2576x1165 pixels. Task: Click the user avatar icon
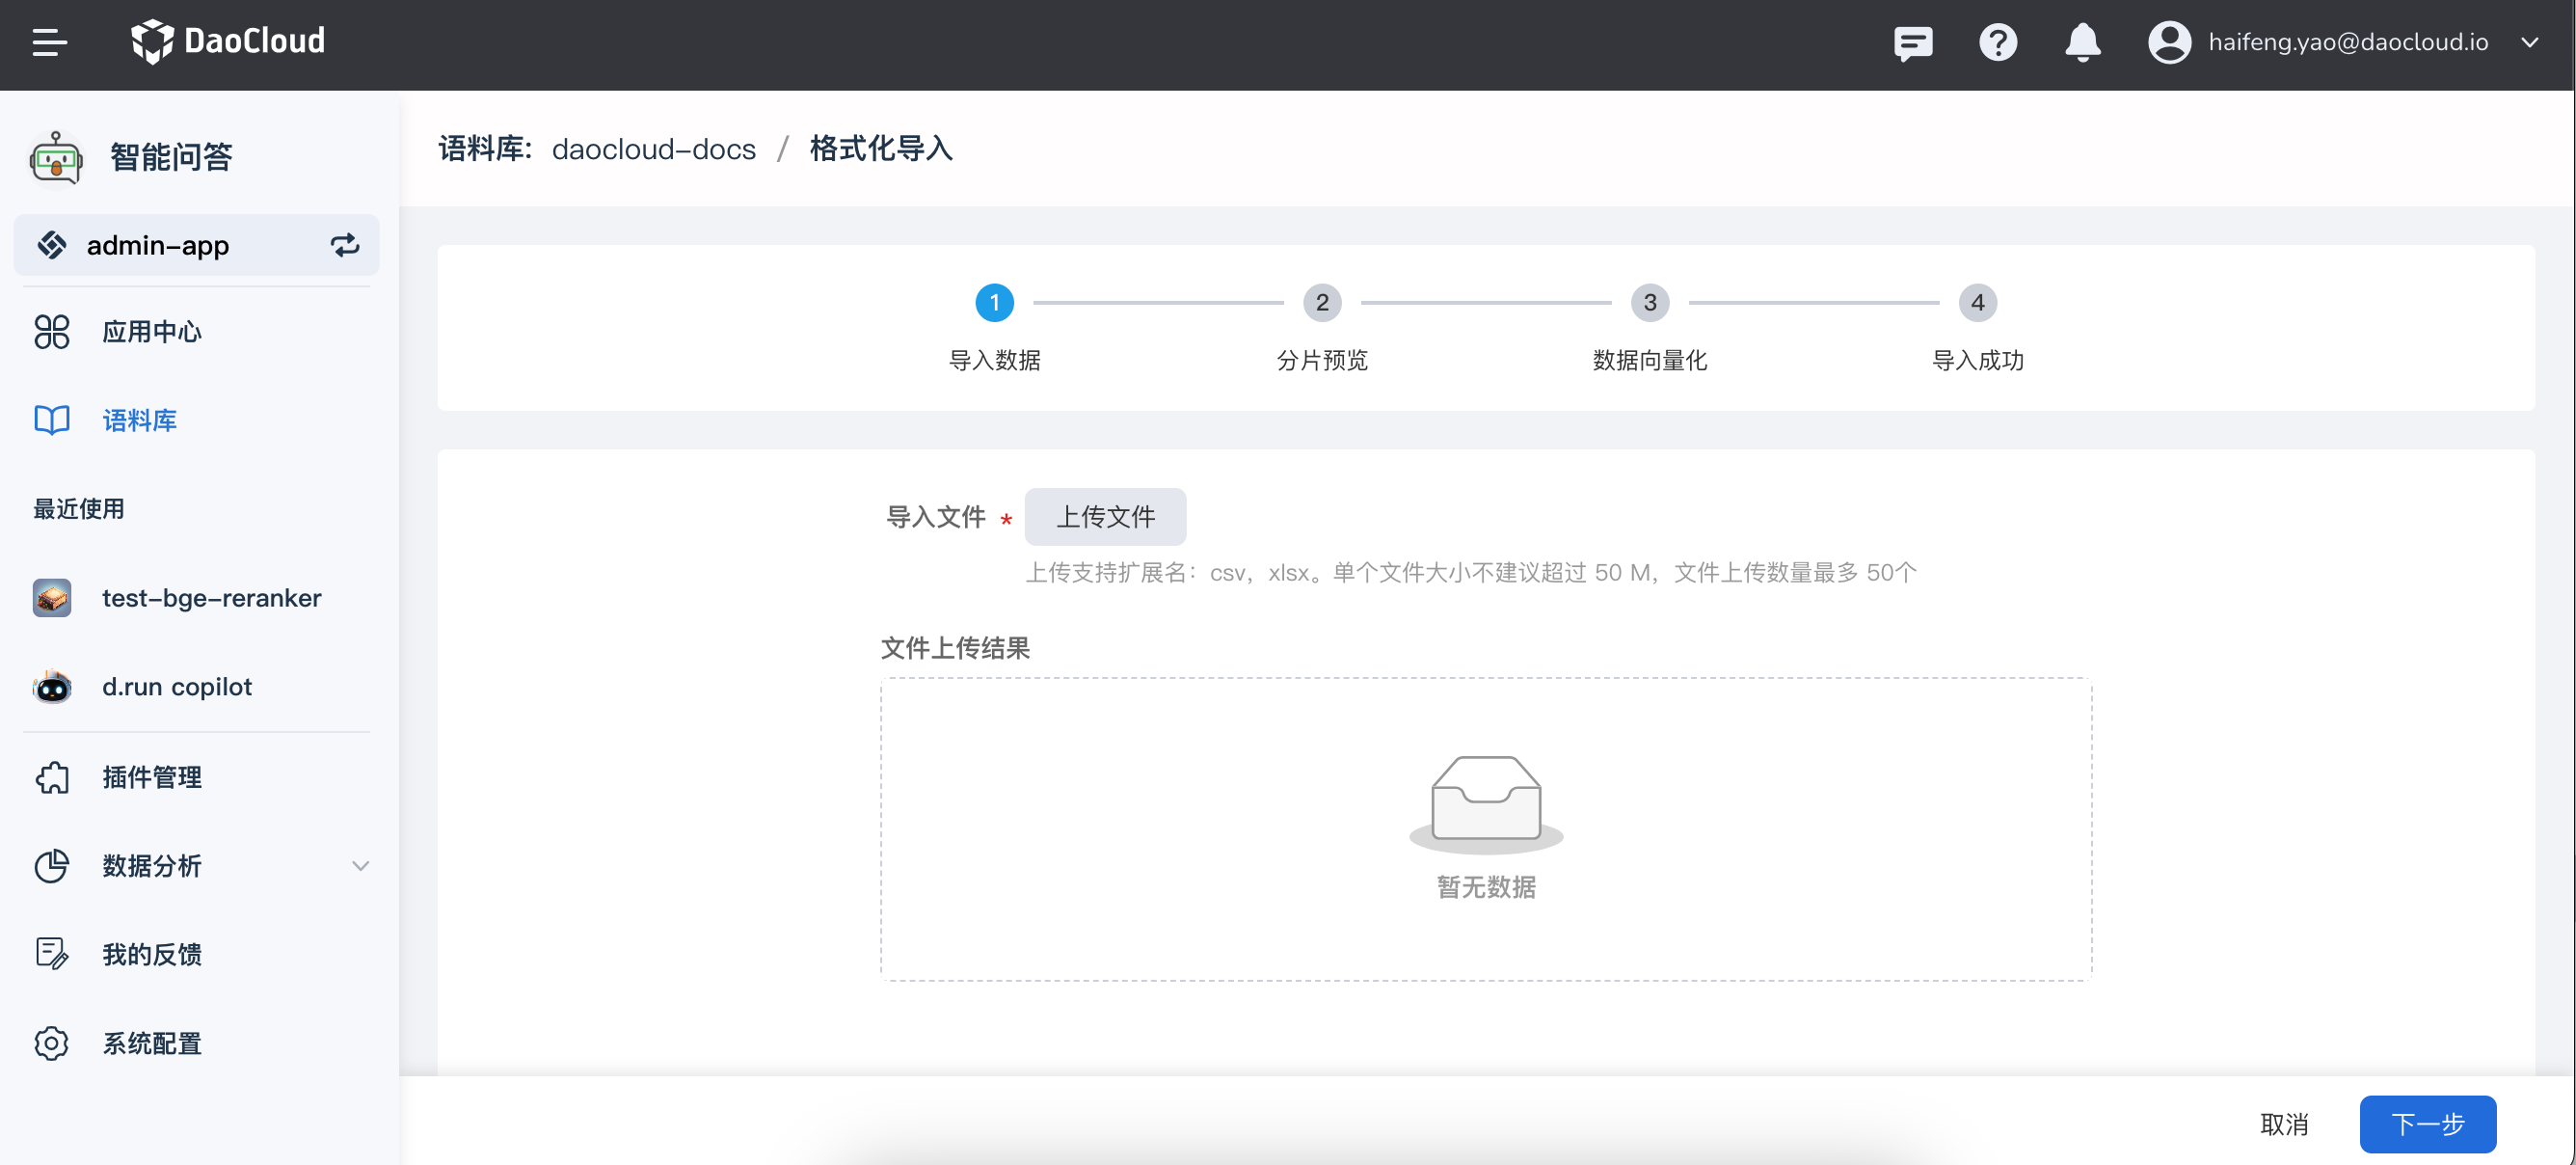[x=2168, y=42]
